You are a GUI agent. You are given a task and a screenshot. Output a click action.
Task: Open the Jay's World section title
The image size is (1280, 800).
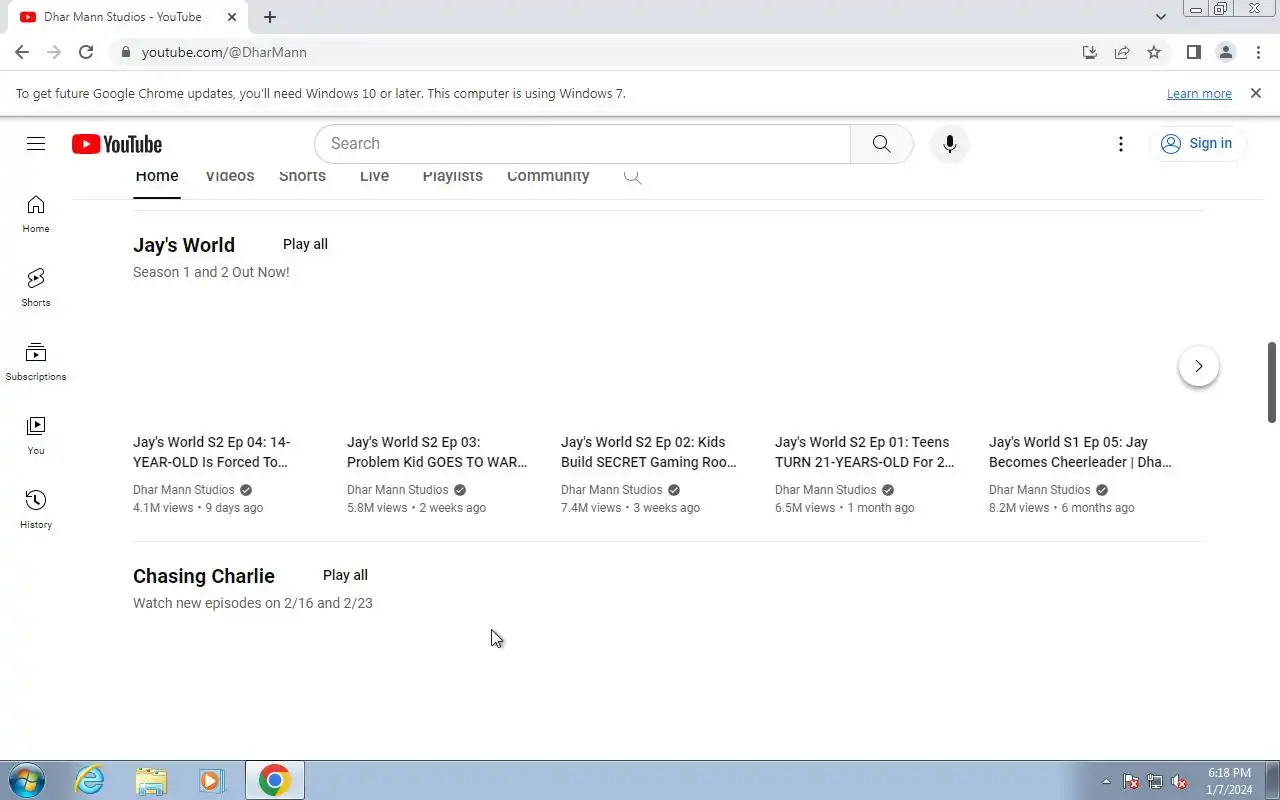184,245
